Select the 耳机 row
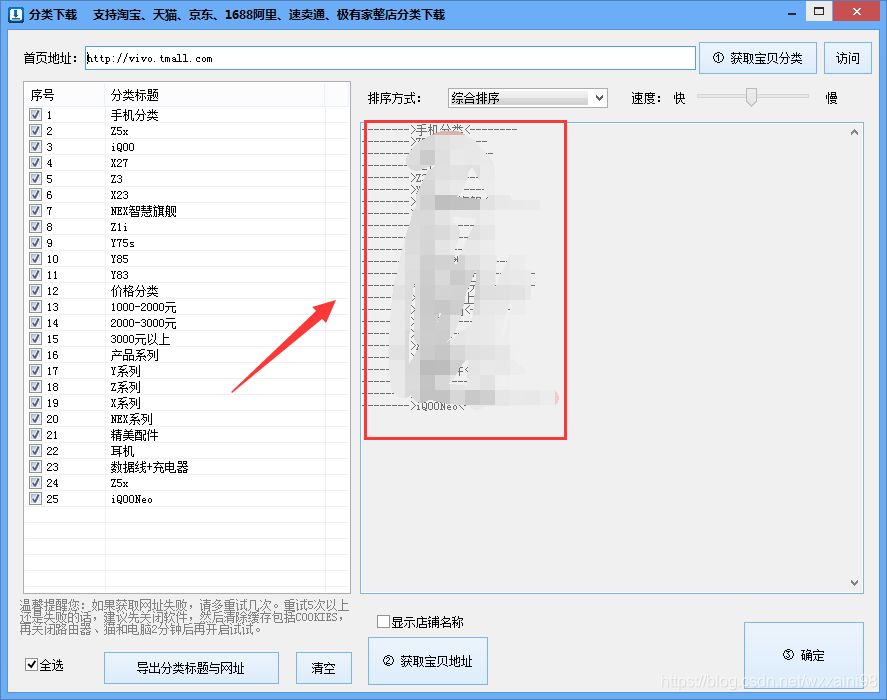Viewport: 887px width, 700px height. tap(187, 450)
